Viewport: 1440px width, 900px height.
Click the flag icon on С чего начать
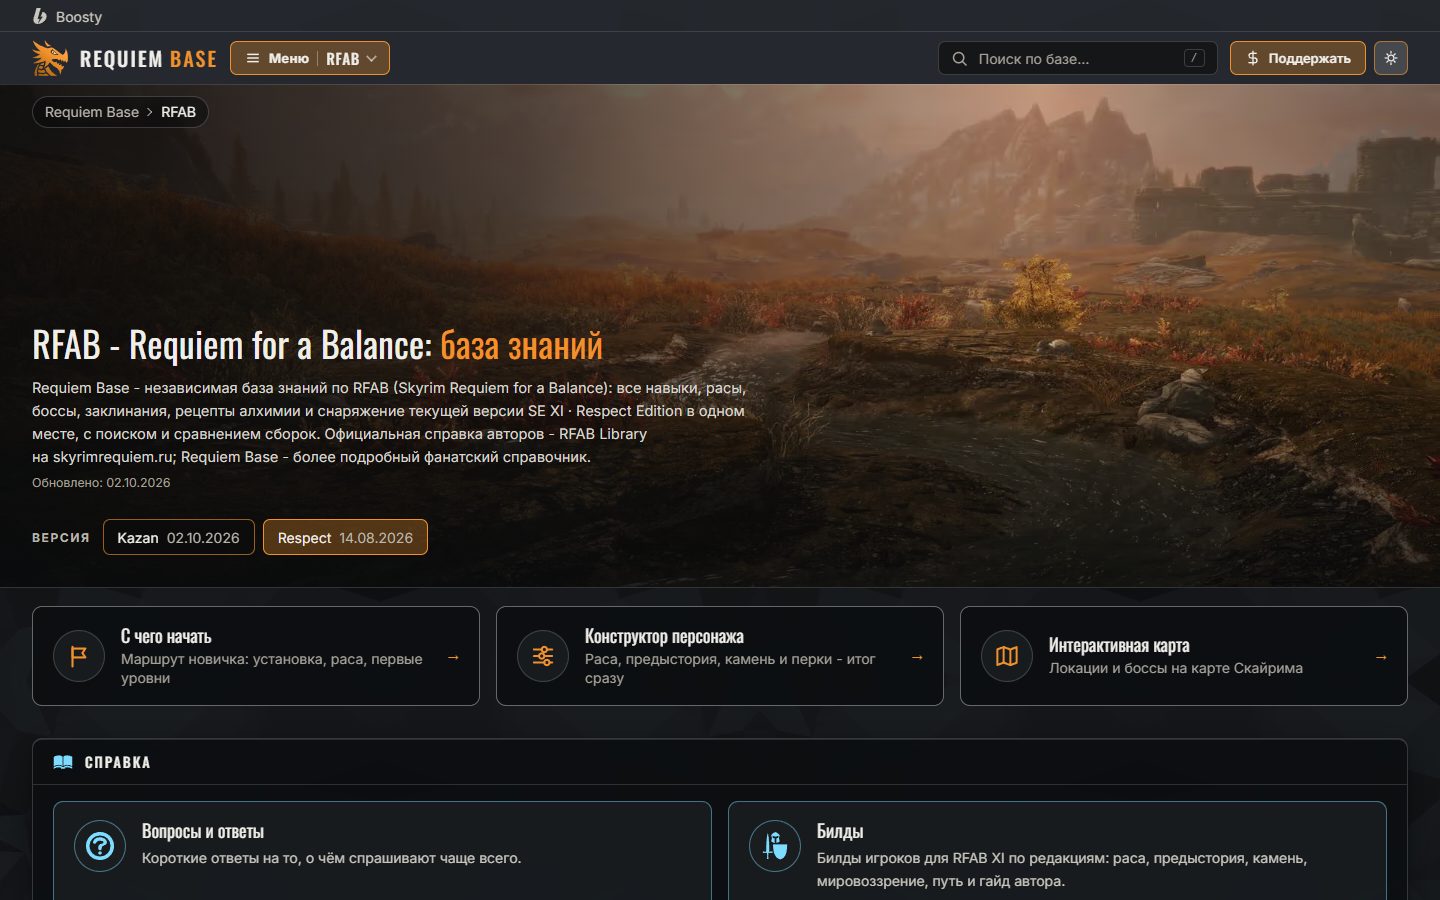79,656
